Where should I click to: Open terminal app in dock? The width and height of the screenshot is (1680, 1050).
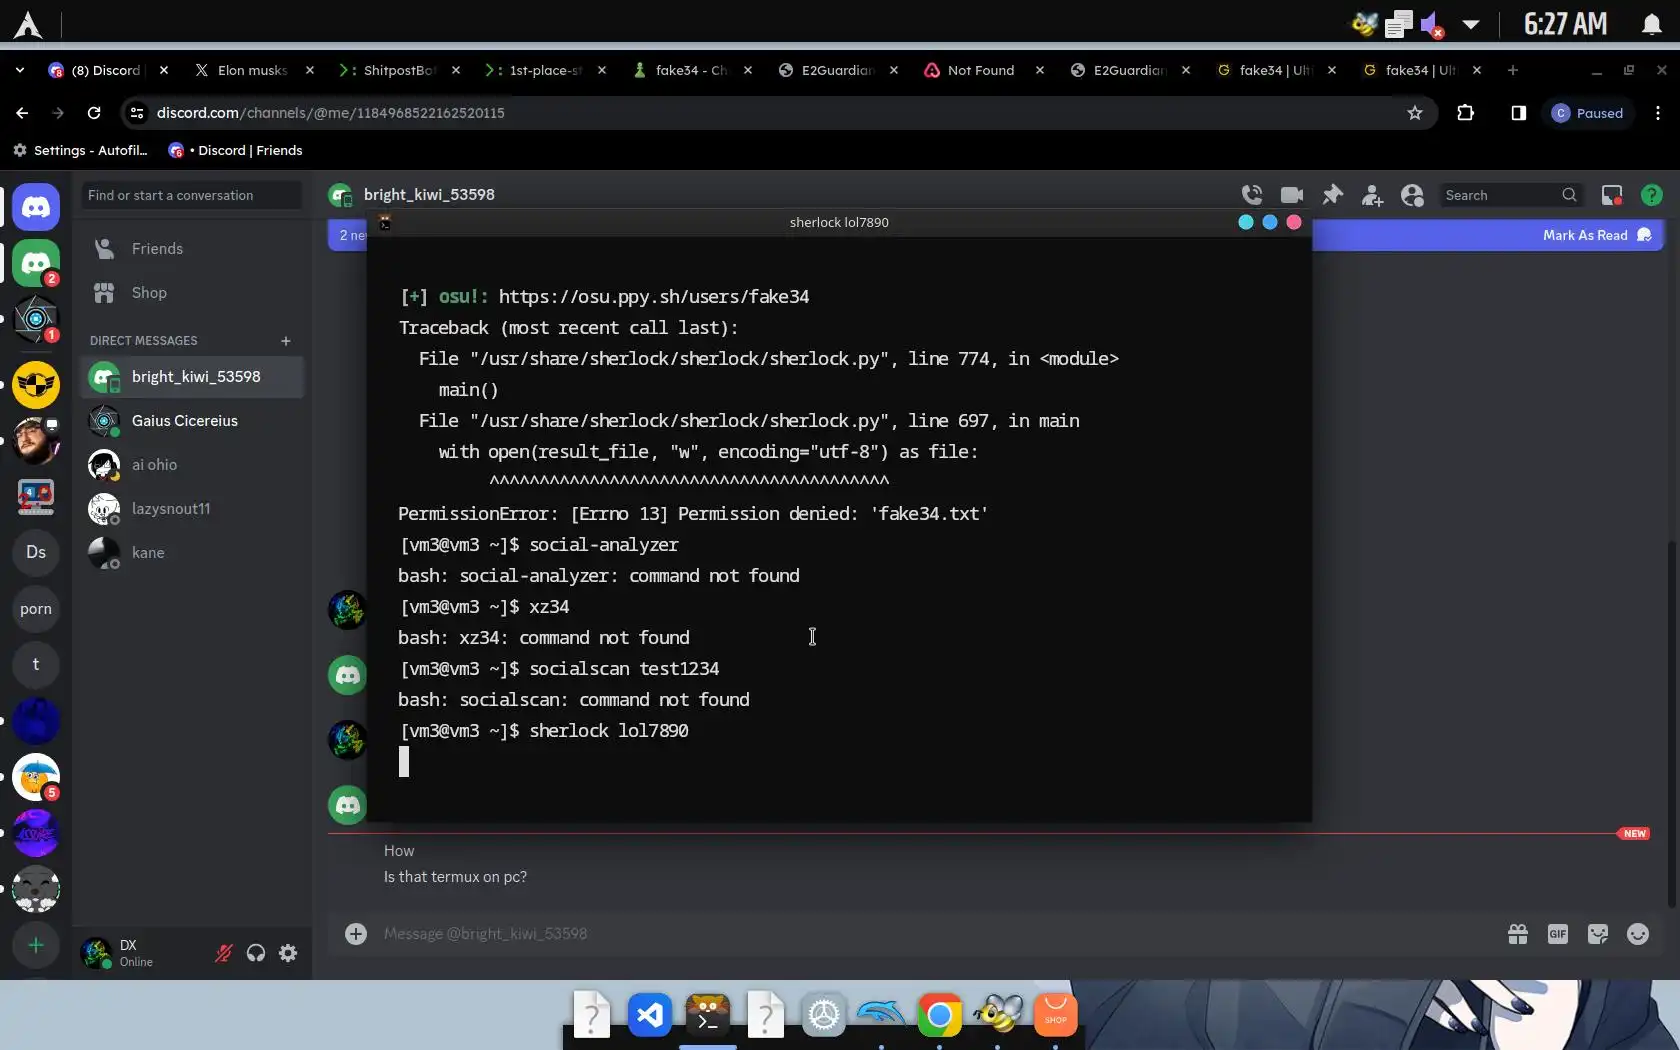(x=708, y=1016)
